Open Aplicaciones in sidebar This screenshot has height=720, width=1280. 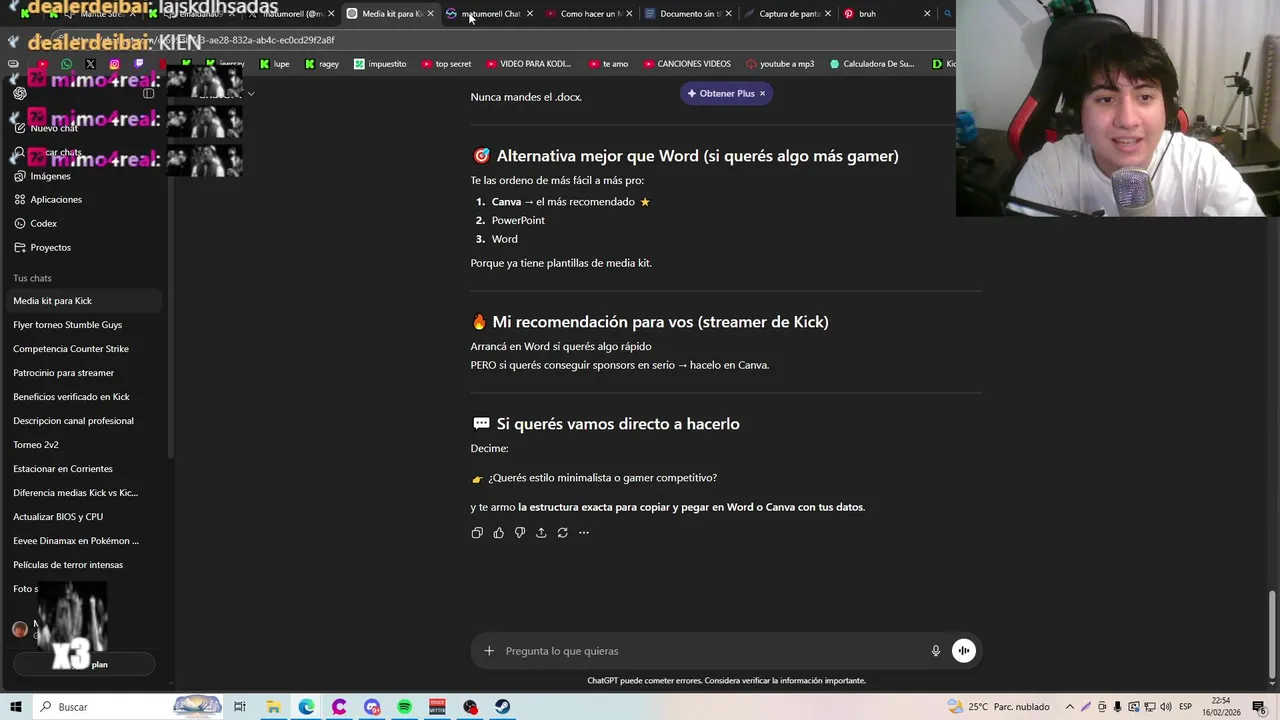click(56, 200)
